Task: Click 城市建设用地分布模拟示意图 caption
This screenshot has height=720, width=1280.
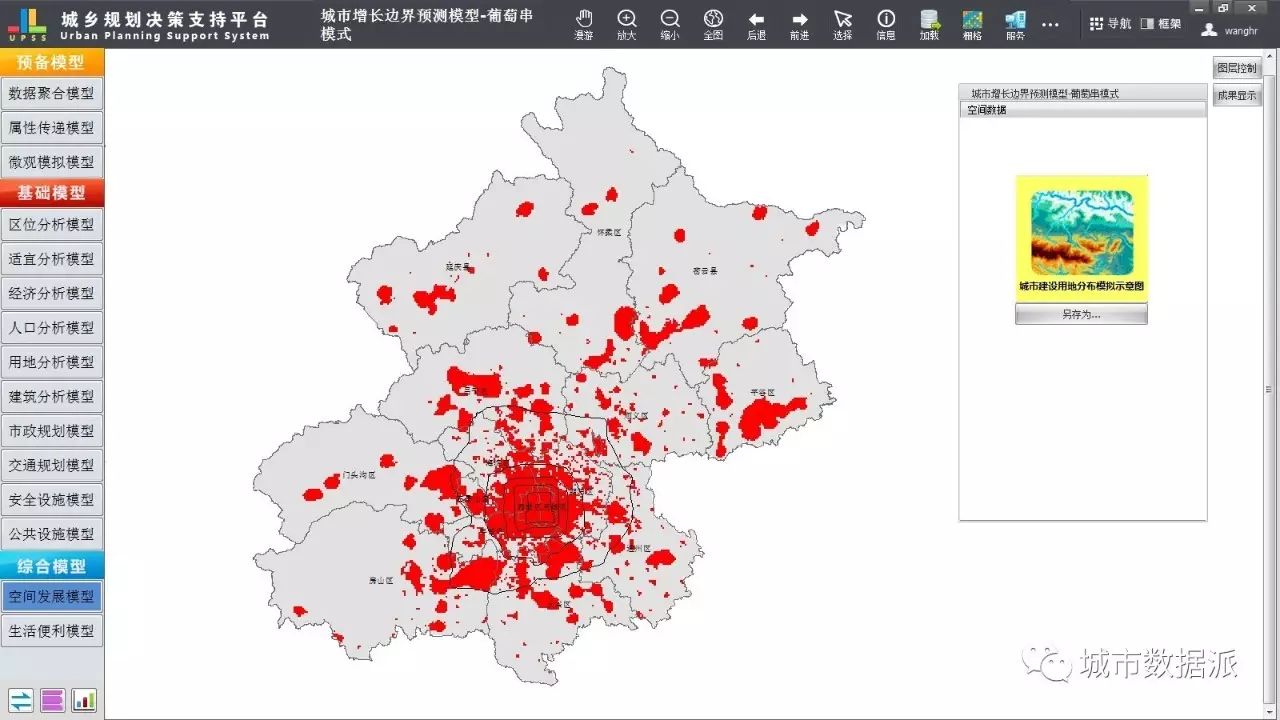Action: [x=1081, y=286]
